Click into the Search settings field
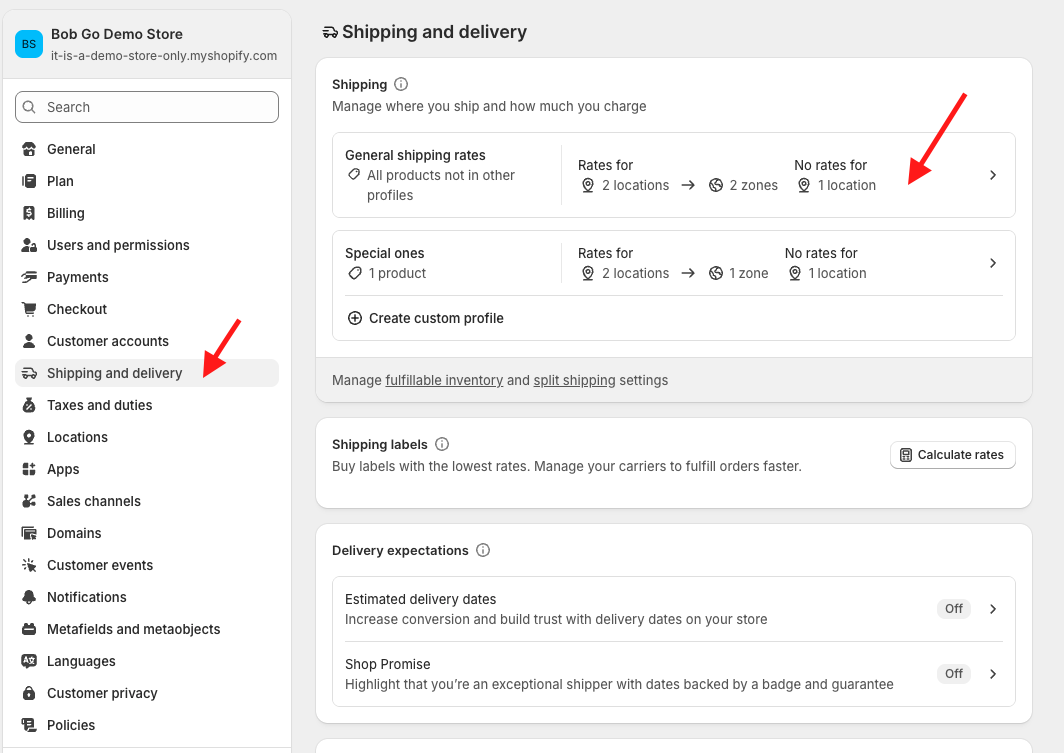The image size is (1064, 753). 147,107
